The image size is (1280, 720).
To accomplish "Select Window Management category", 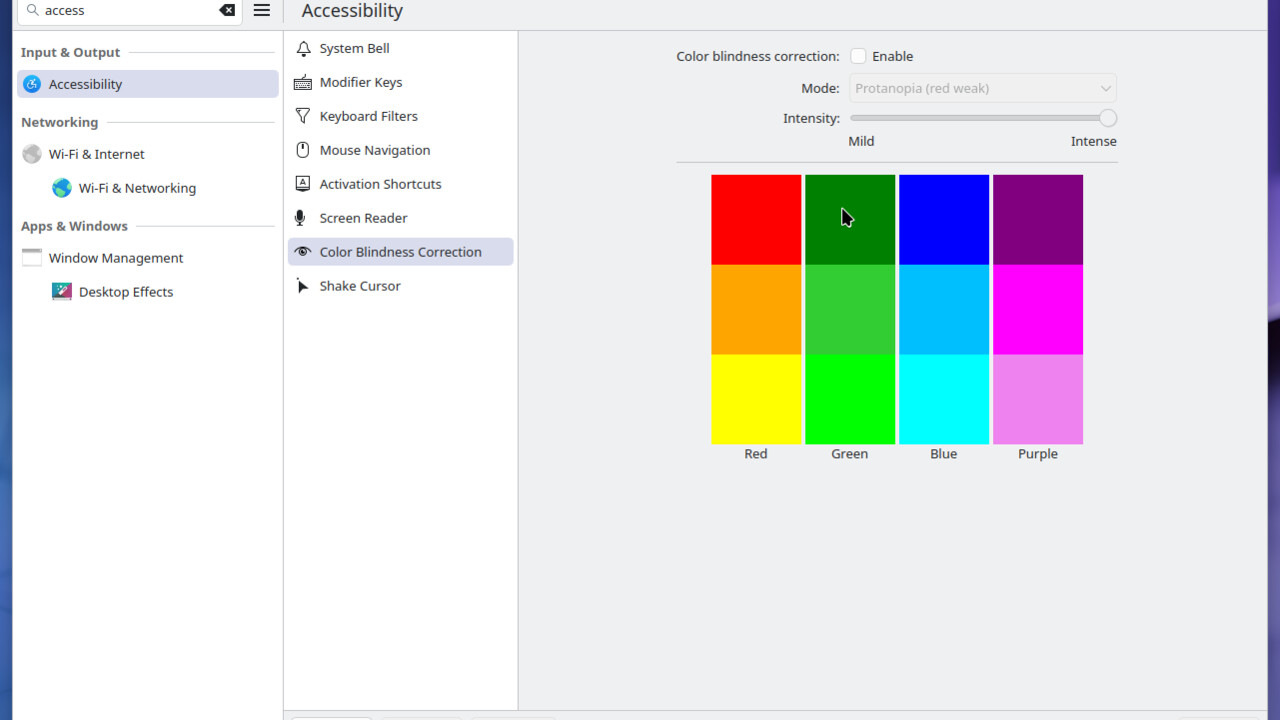I will tap(148, 258).
